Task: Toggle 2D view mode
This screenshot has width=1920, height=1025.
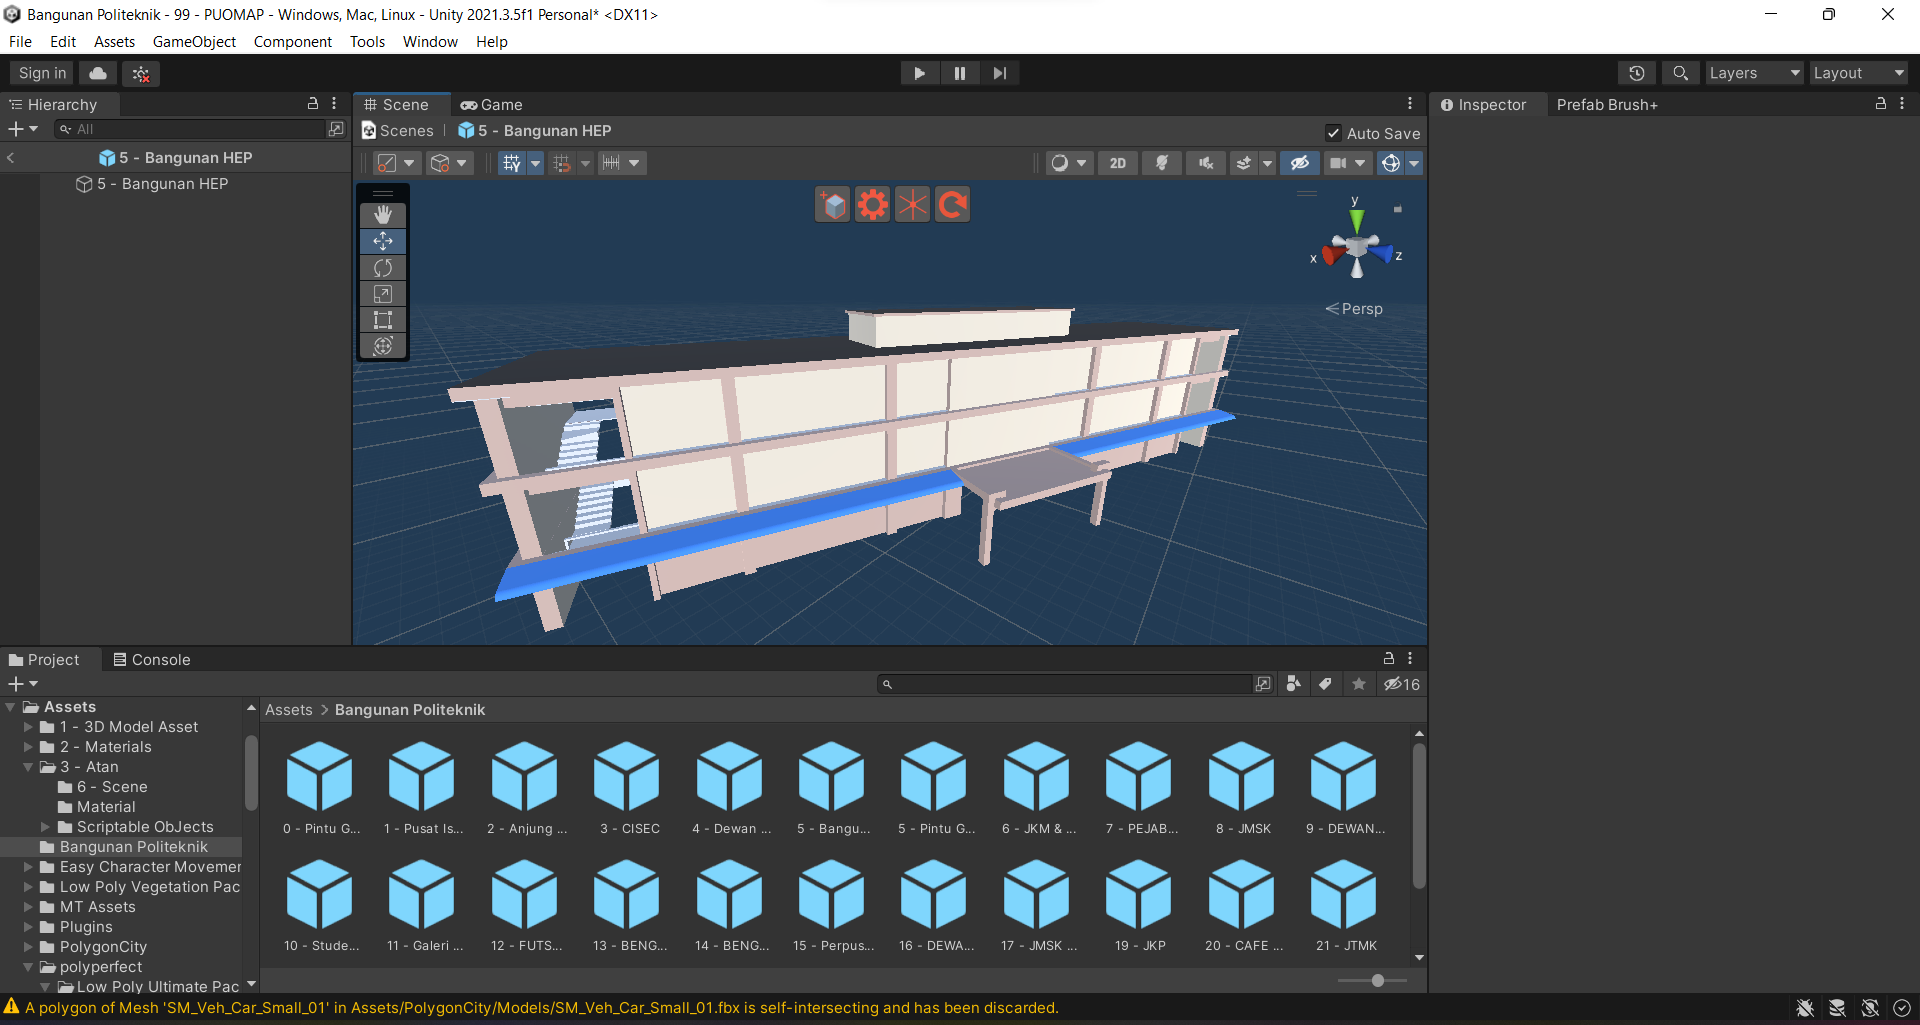Action: tap(1118, 163)
